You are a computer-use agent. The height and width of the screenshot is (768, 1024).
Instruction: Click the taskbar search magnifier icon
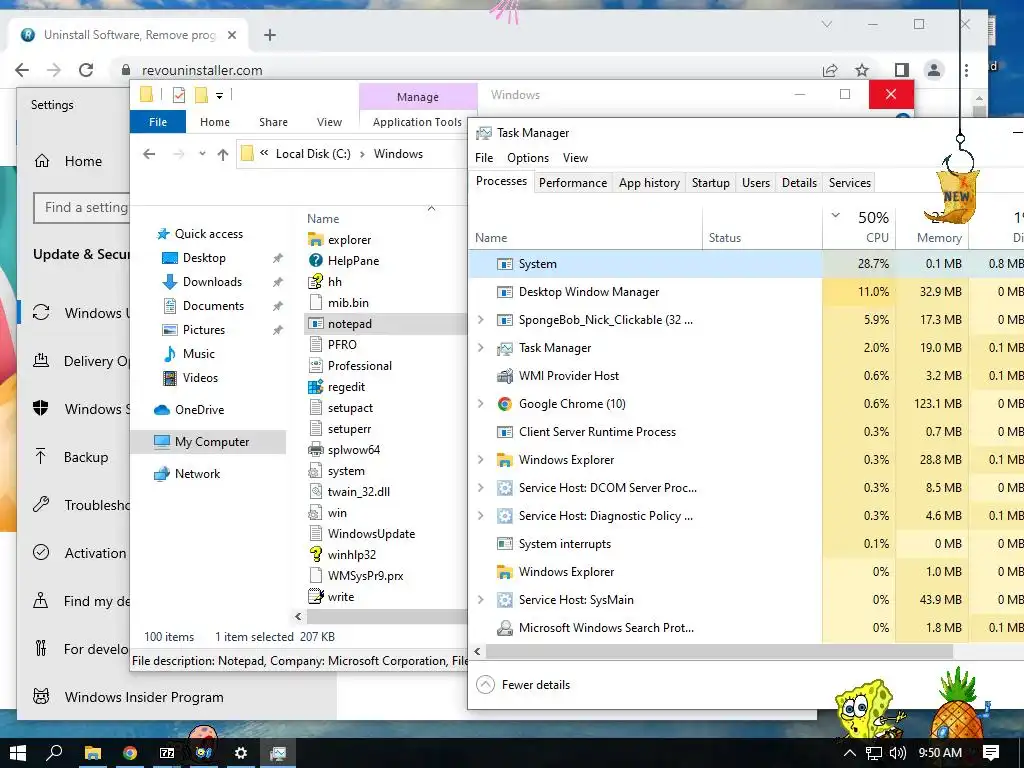point(55,753)
